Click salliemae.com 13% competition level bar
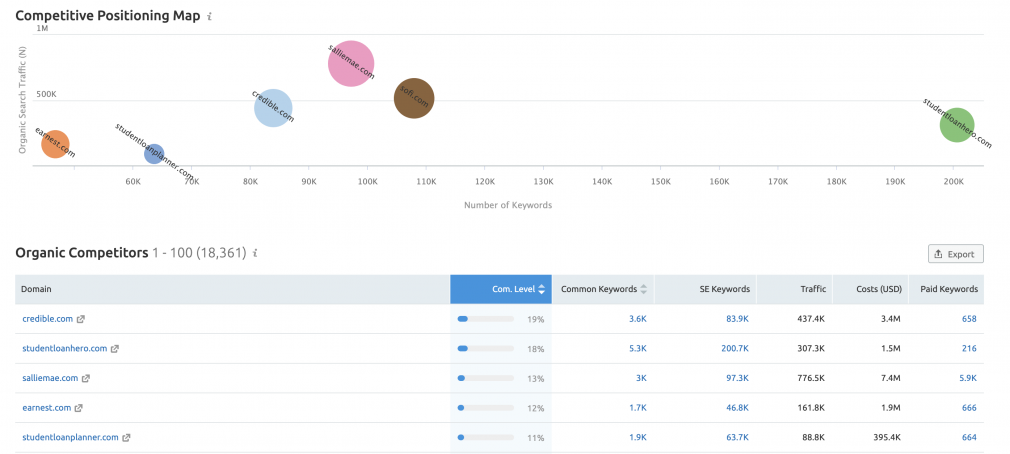Screen dimensions: 1010x454 point(486,378)
